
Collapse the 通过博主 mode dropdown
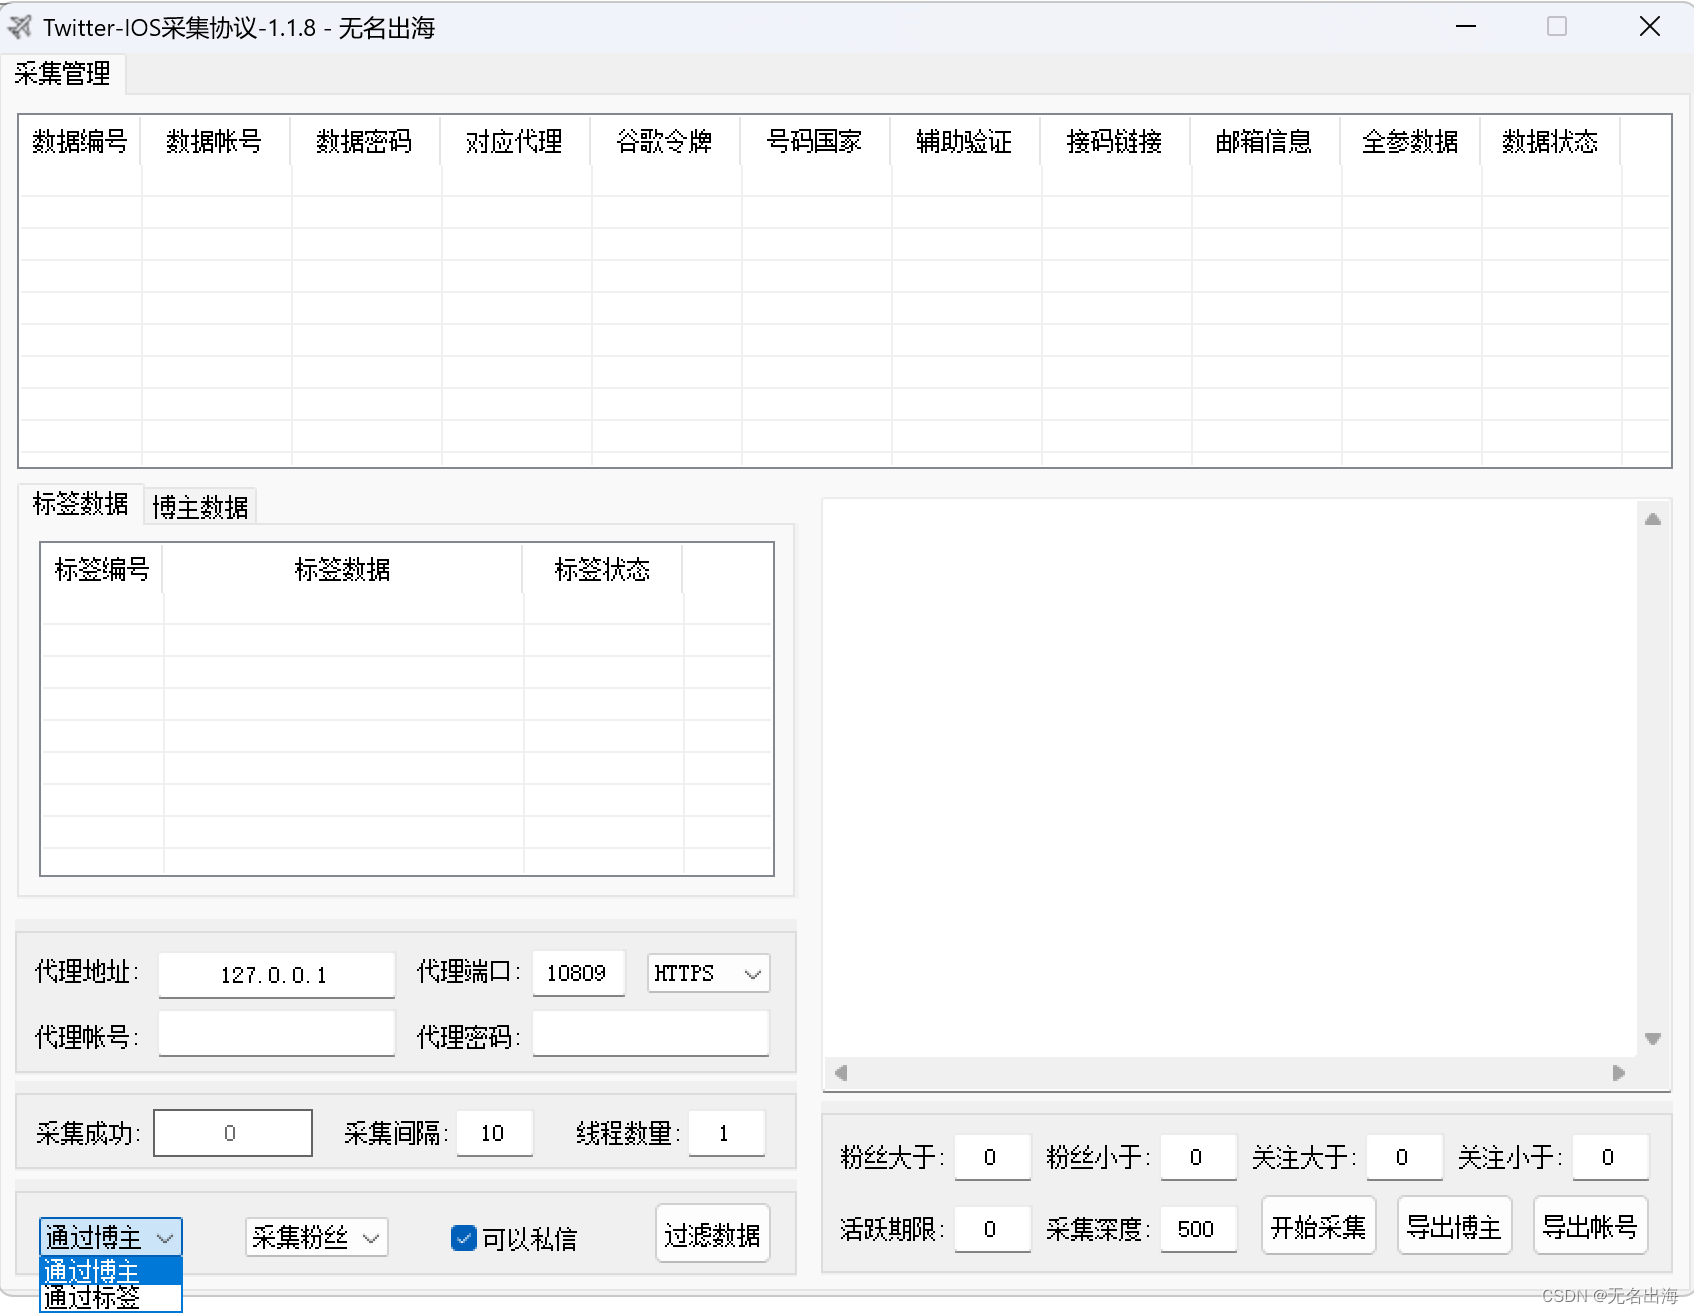click(x=110, y=1237)
